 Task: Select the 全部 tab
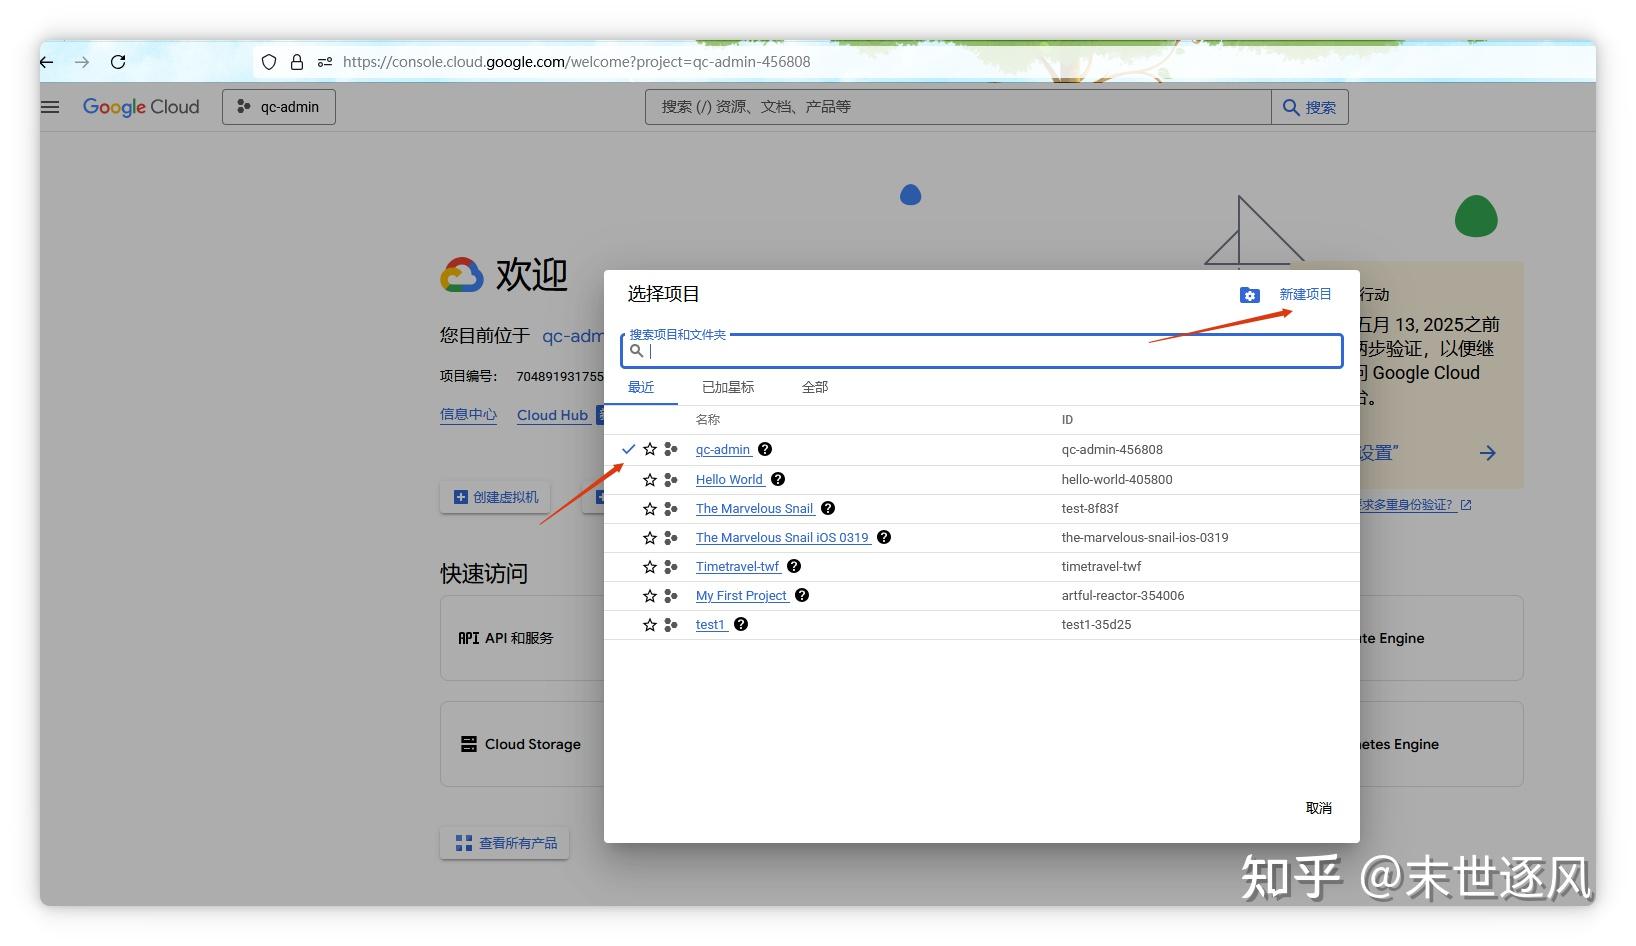tap(815, 387)
